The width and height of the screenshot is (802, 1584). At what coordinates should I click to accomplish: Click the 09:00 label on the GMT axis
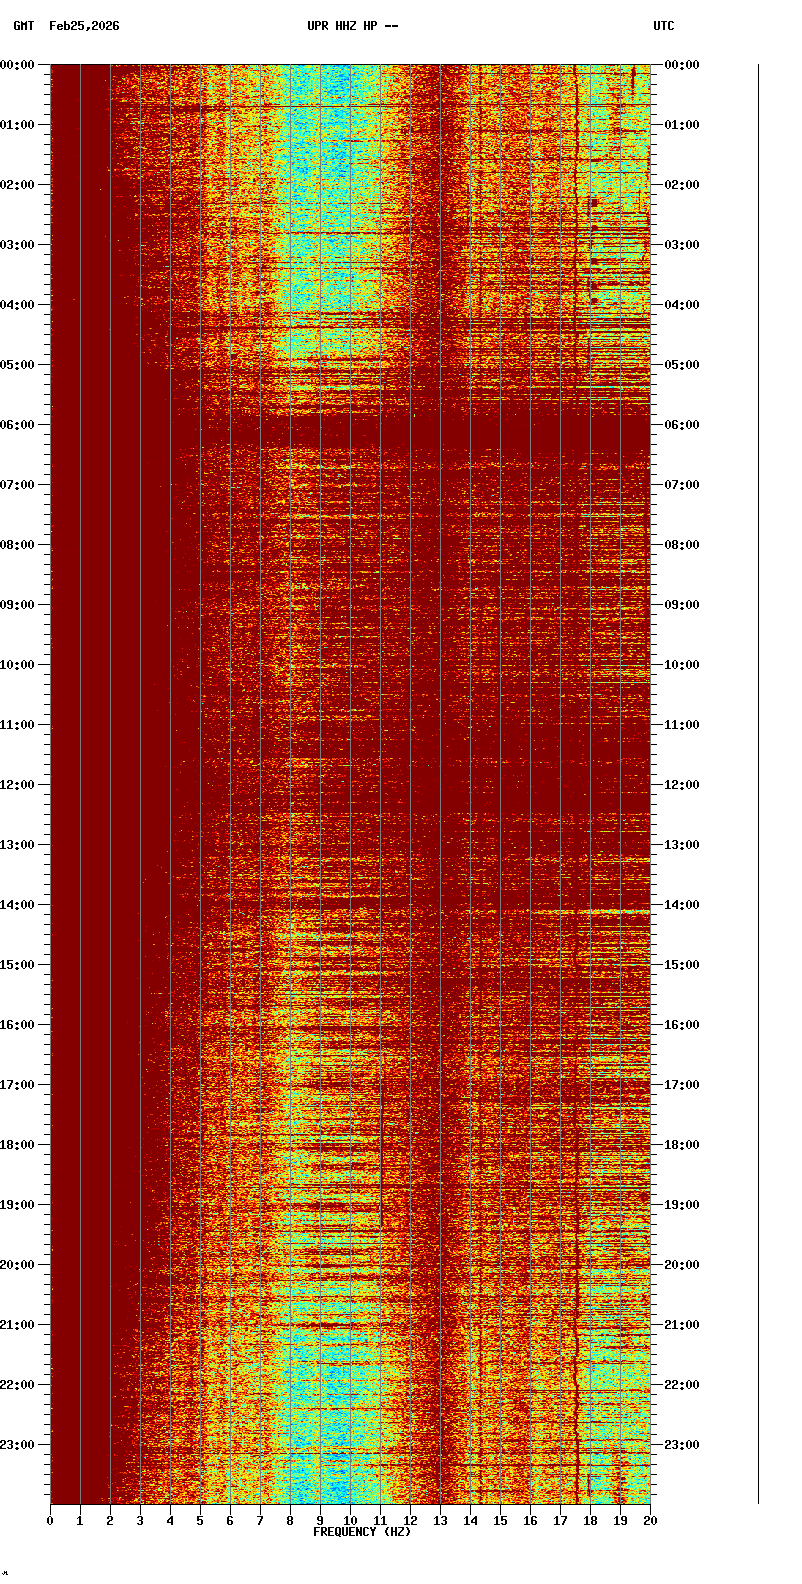tap(18, 605)
